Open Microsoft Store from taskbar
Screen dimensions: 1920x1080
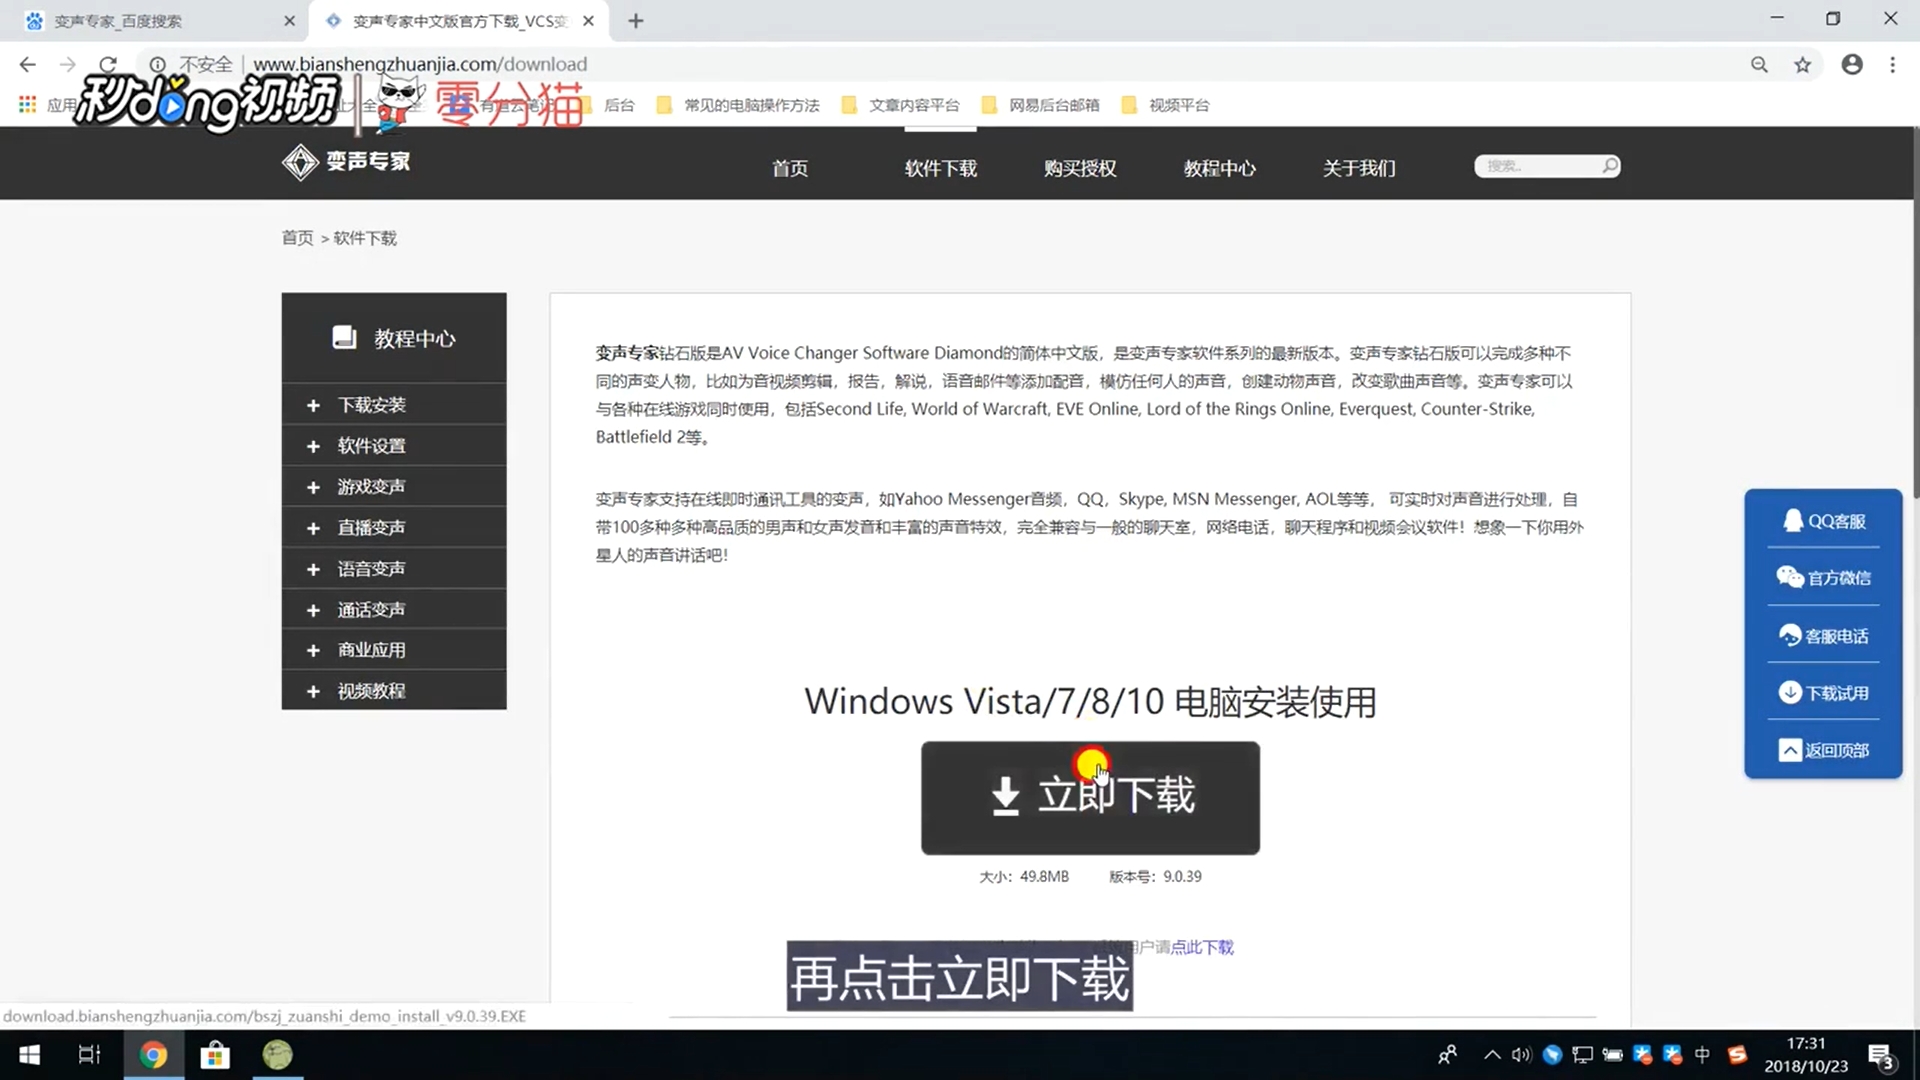215,1055
